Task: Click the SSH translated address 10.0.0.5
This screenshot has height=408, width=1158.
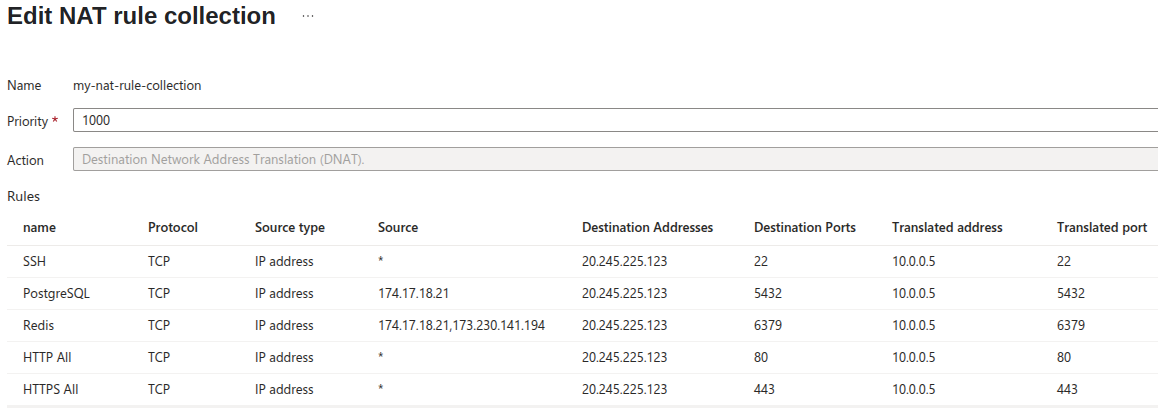Action: click(913, 261)
